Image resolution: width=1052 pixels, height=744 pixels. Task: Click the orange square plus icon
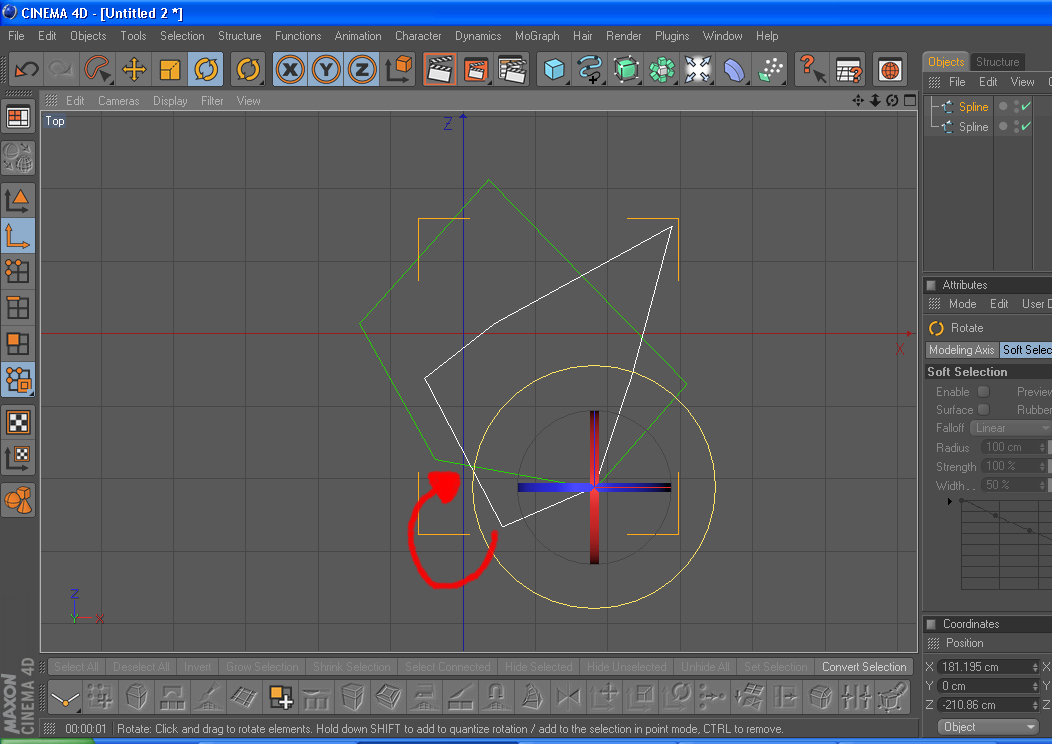point(280,698)
